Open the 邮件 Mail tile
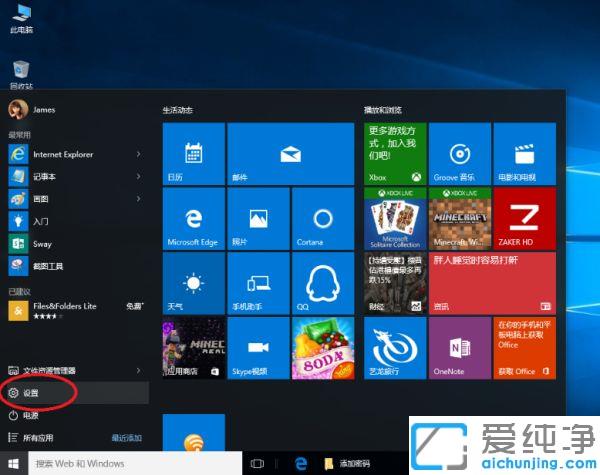The height and width of the screenshot is (475, 600). pyautogui.click(x=291, y=154)
